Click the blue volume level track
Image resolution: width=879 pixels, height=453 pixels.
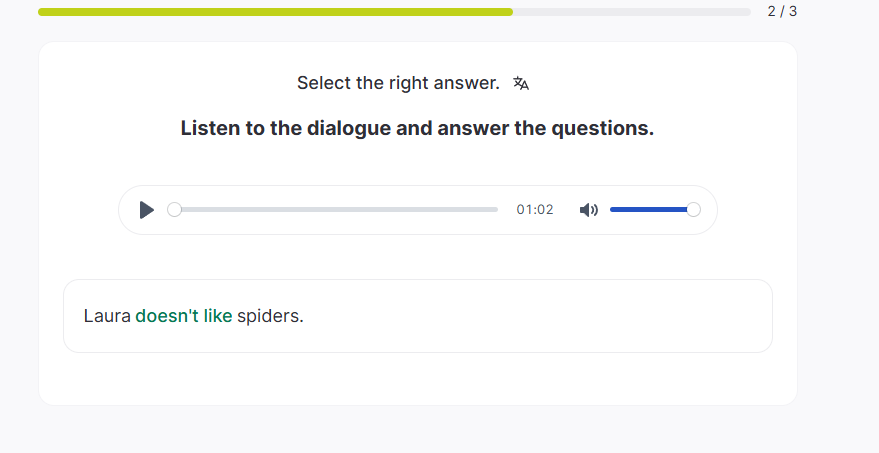(x=648, y=210)
